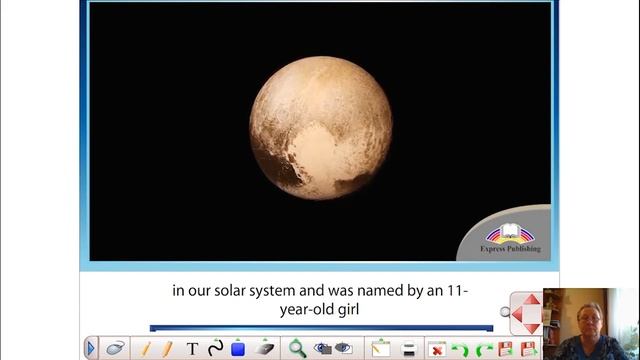Save with the red floppy disk icon

coord(505,349)
